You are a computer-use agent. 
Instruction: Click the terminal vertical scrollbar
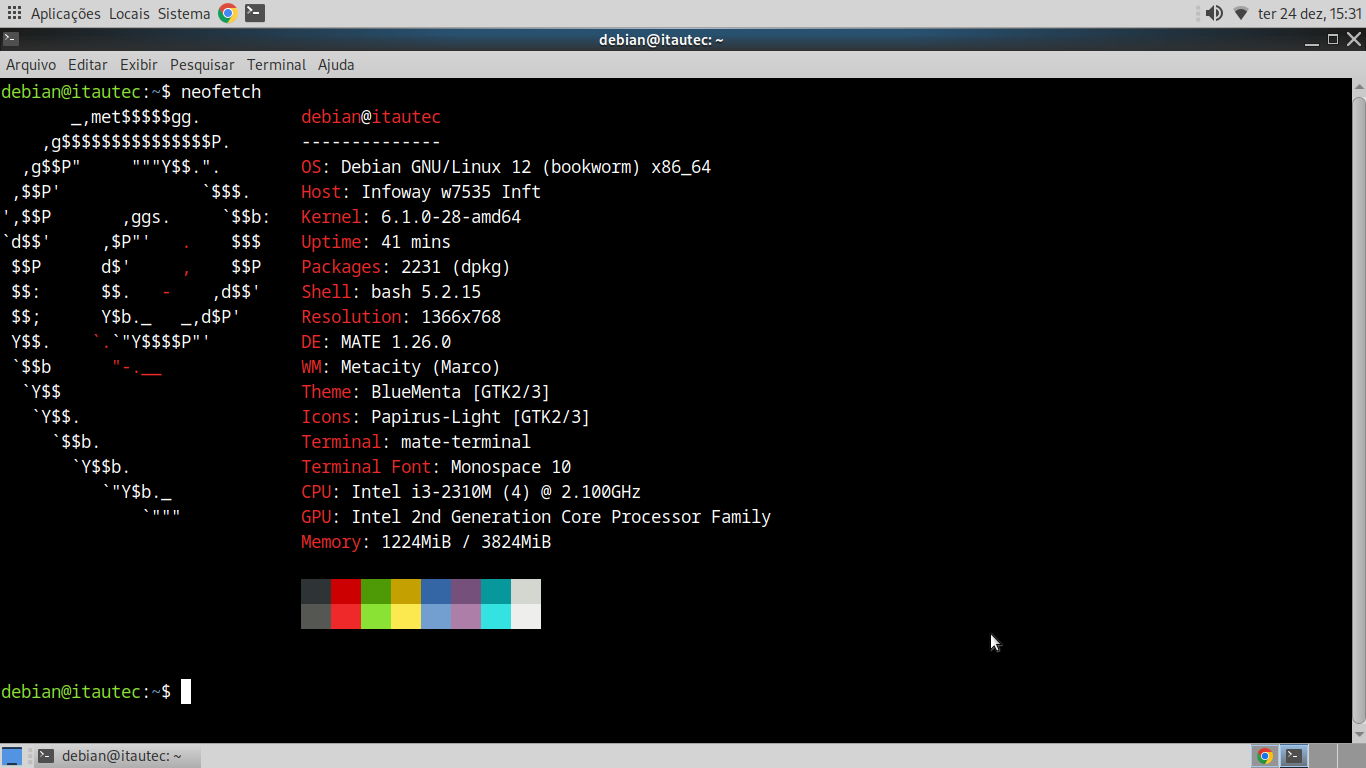(1359, 410)
